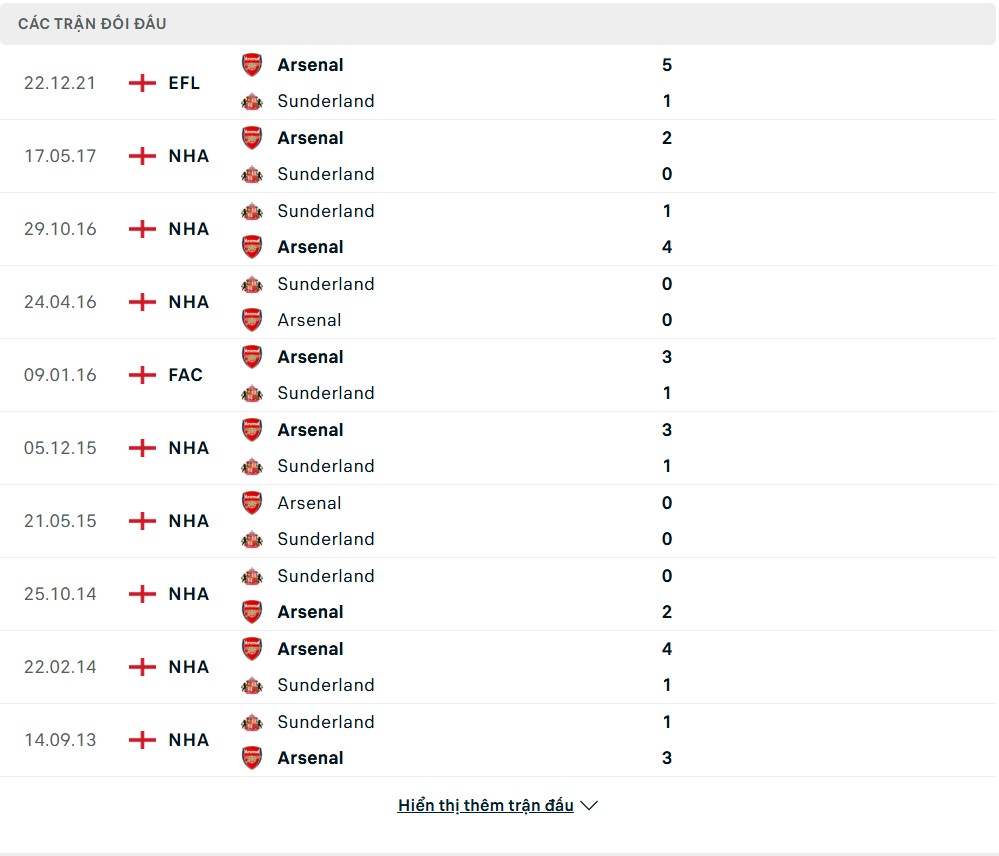Click Arsenal crest in 14.09.13 match
This screenshot has height=856, width=999.
point(252,758)
